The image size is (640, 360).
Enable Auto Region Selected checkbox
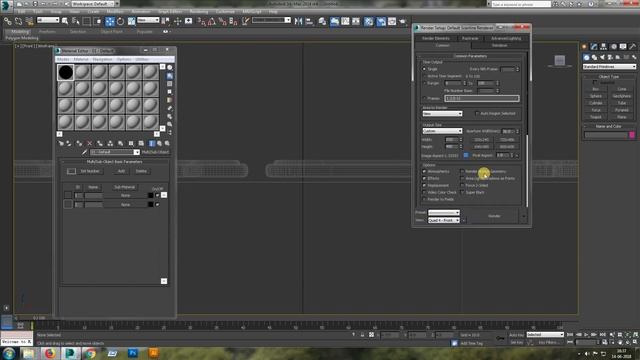coord(477,113)
